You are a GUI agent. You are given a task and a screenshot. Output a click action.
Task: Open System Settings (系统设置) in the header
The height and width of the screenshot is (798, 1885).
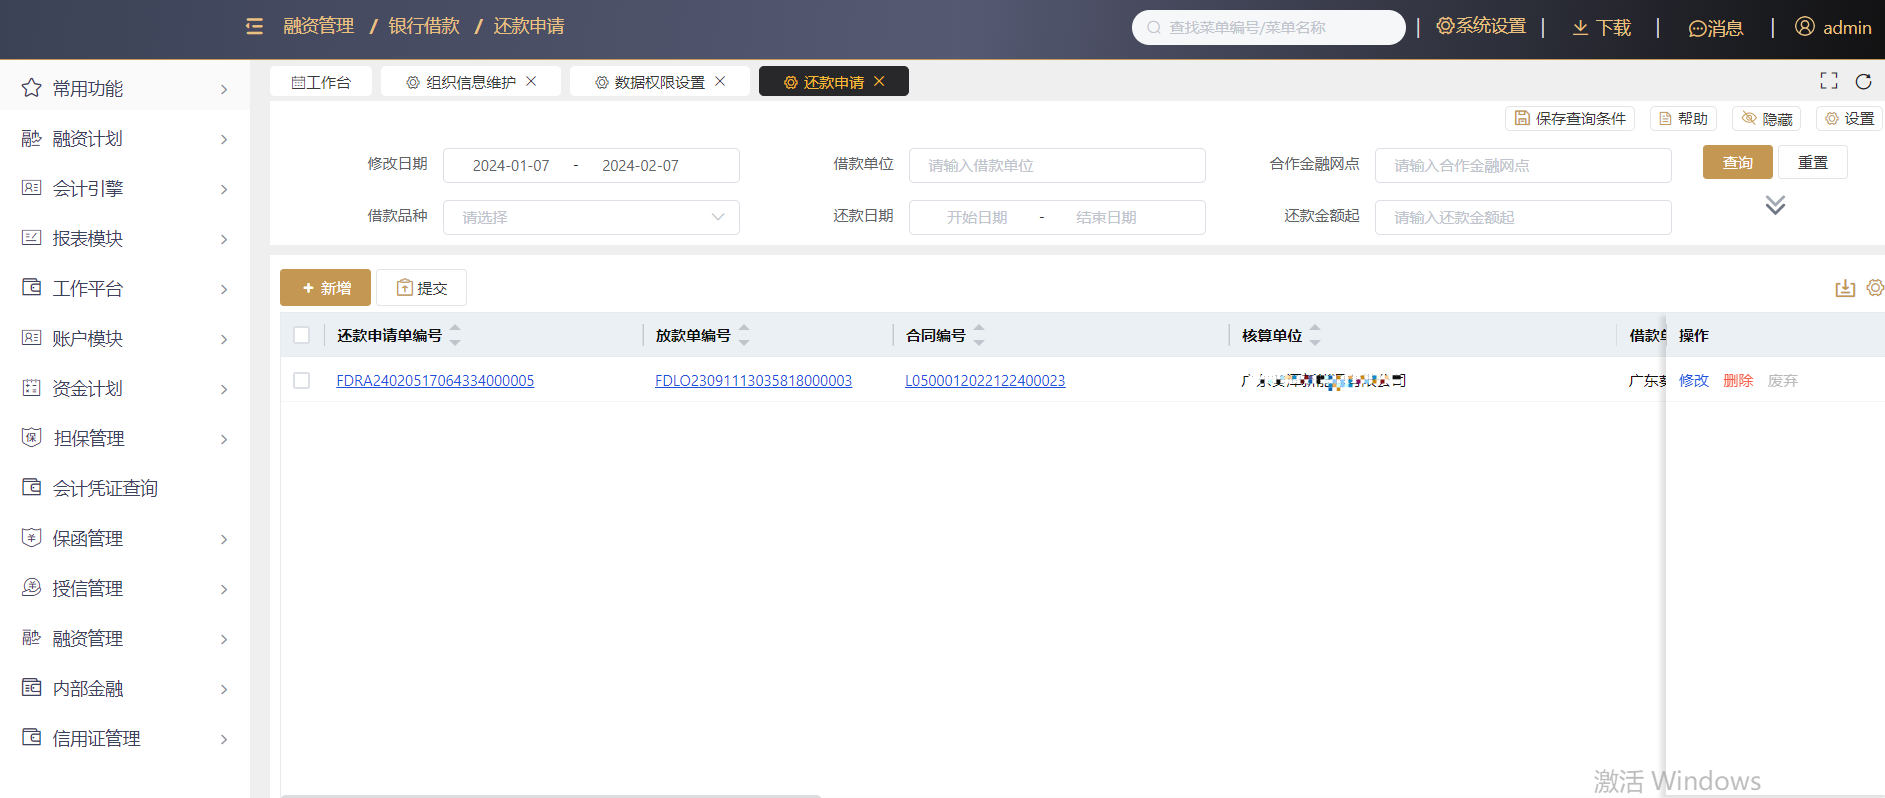coord(1481,27)
